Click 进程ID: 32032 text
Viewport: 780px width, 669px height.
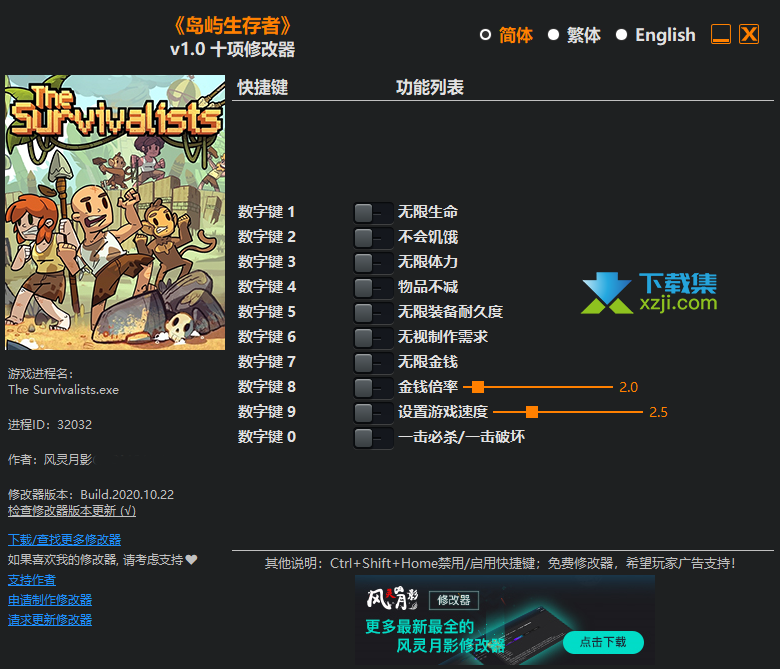(x=50, y=425)
